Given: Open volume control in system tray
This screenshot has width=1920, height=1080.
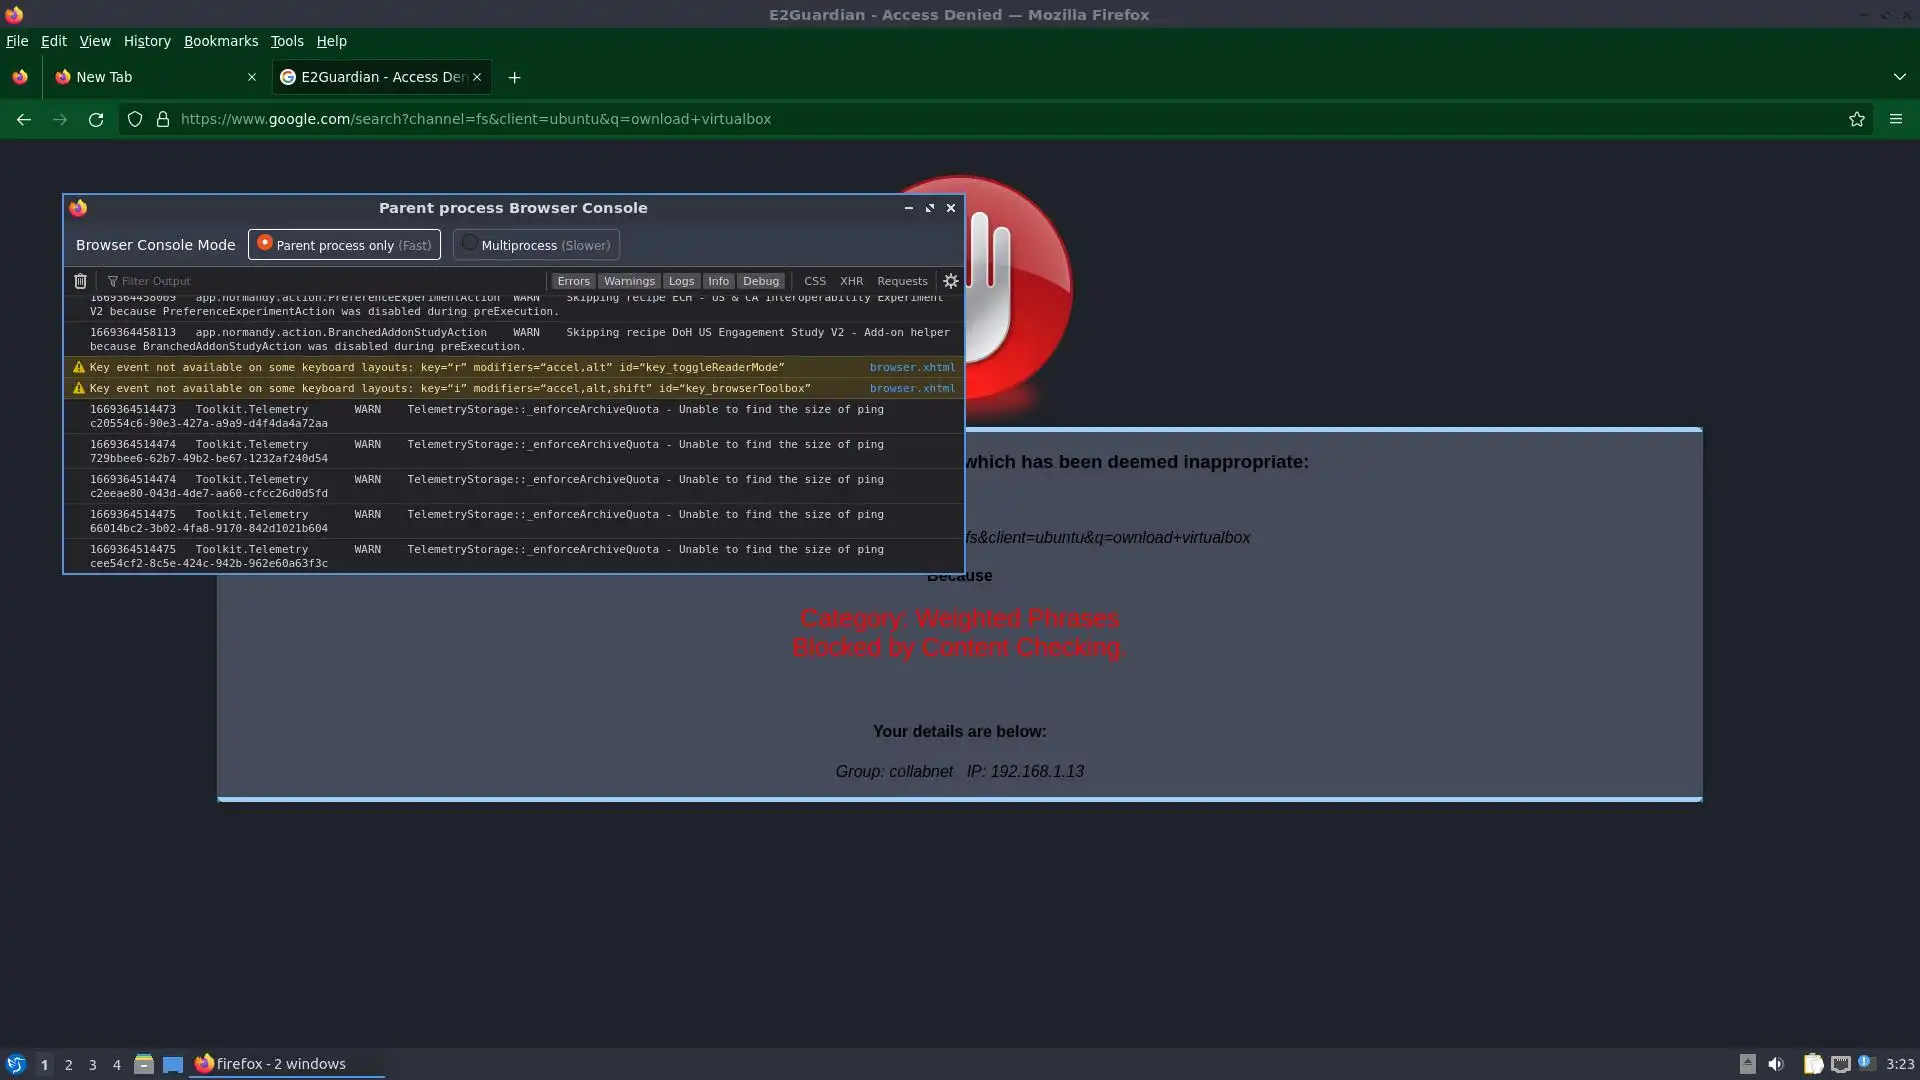Looking at the screenshot, I should click(x=1775, y=1064).
